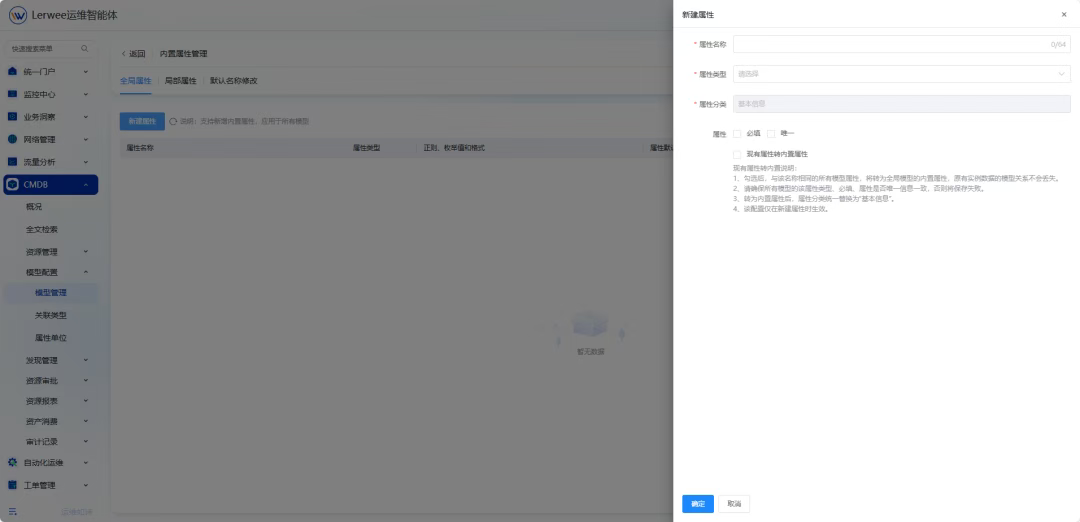Click the 自动化运维 gear icon
The height and width of the screenshot is (522, 1080).
pyautogui.click(x=13, y=463)
